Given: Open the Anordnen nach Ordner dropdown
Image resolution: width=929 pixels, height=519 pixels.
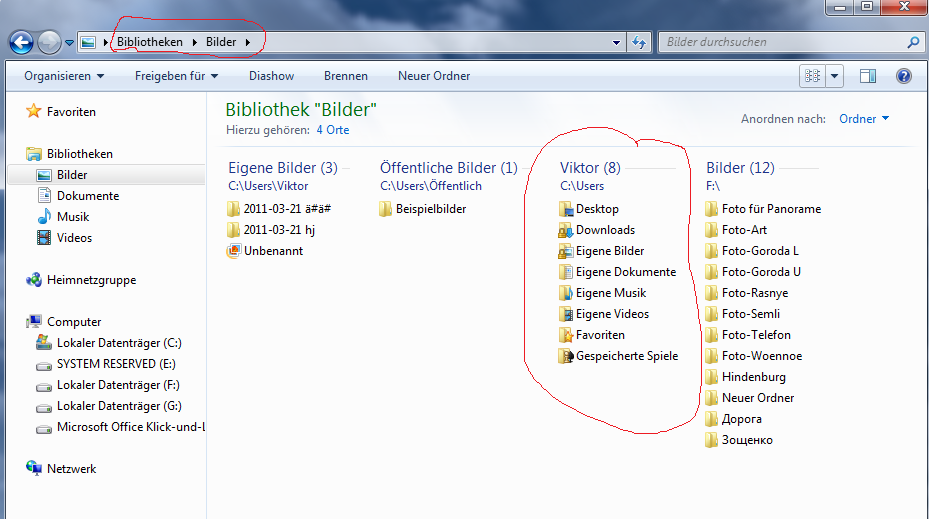Looking at the screenshot, I should point(864,119).
